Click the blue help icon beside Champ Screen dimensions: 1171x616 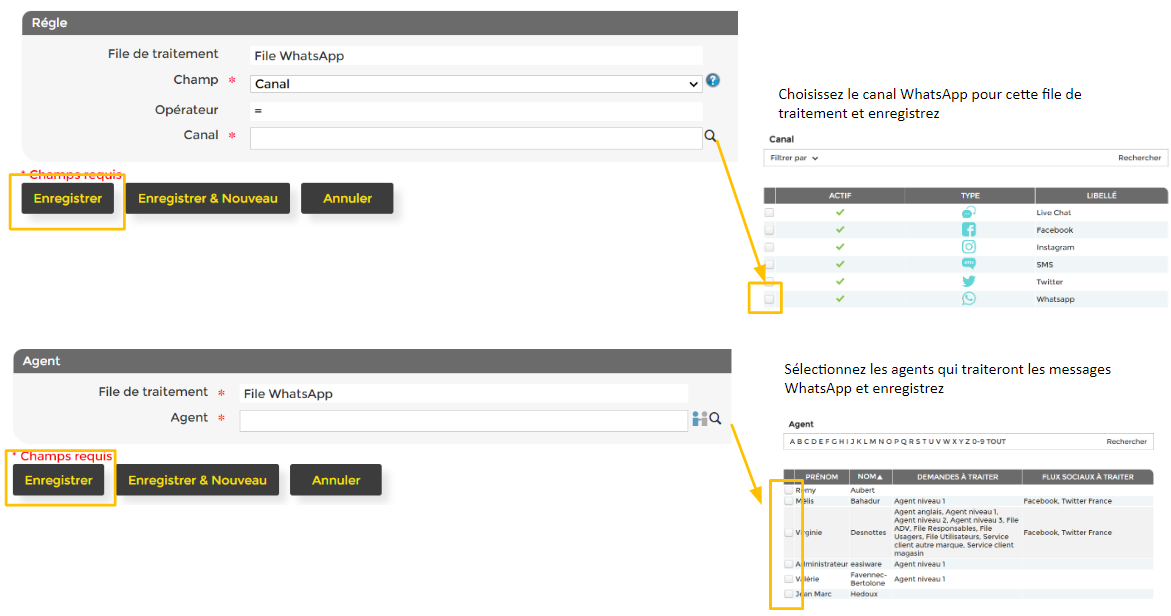coord(713,81)
